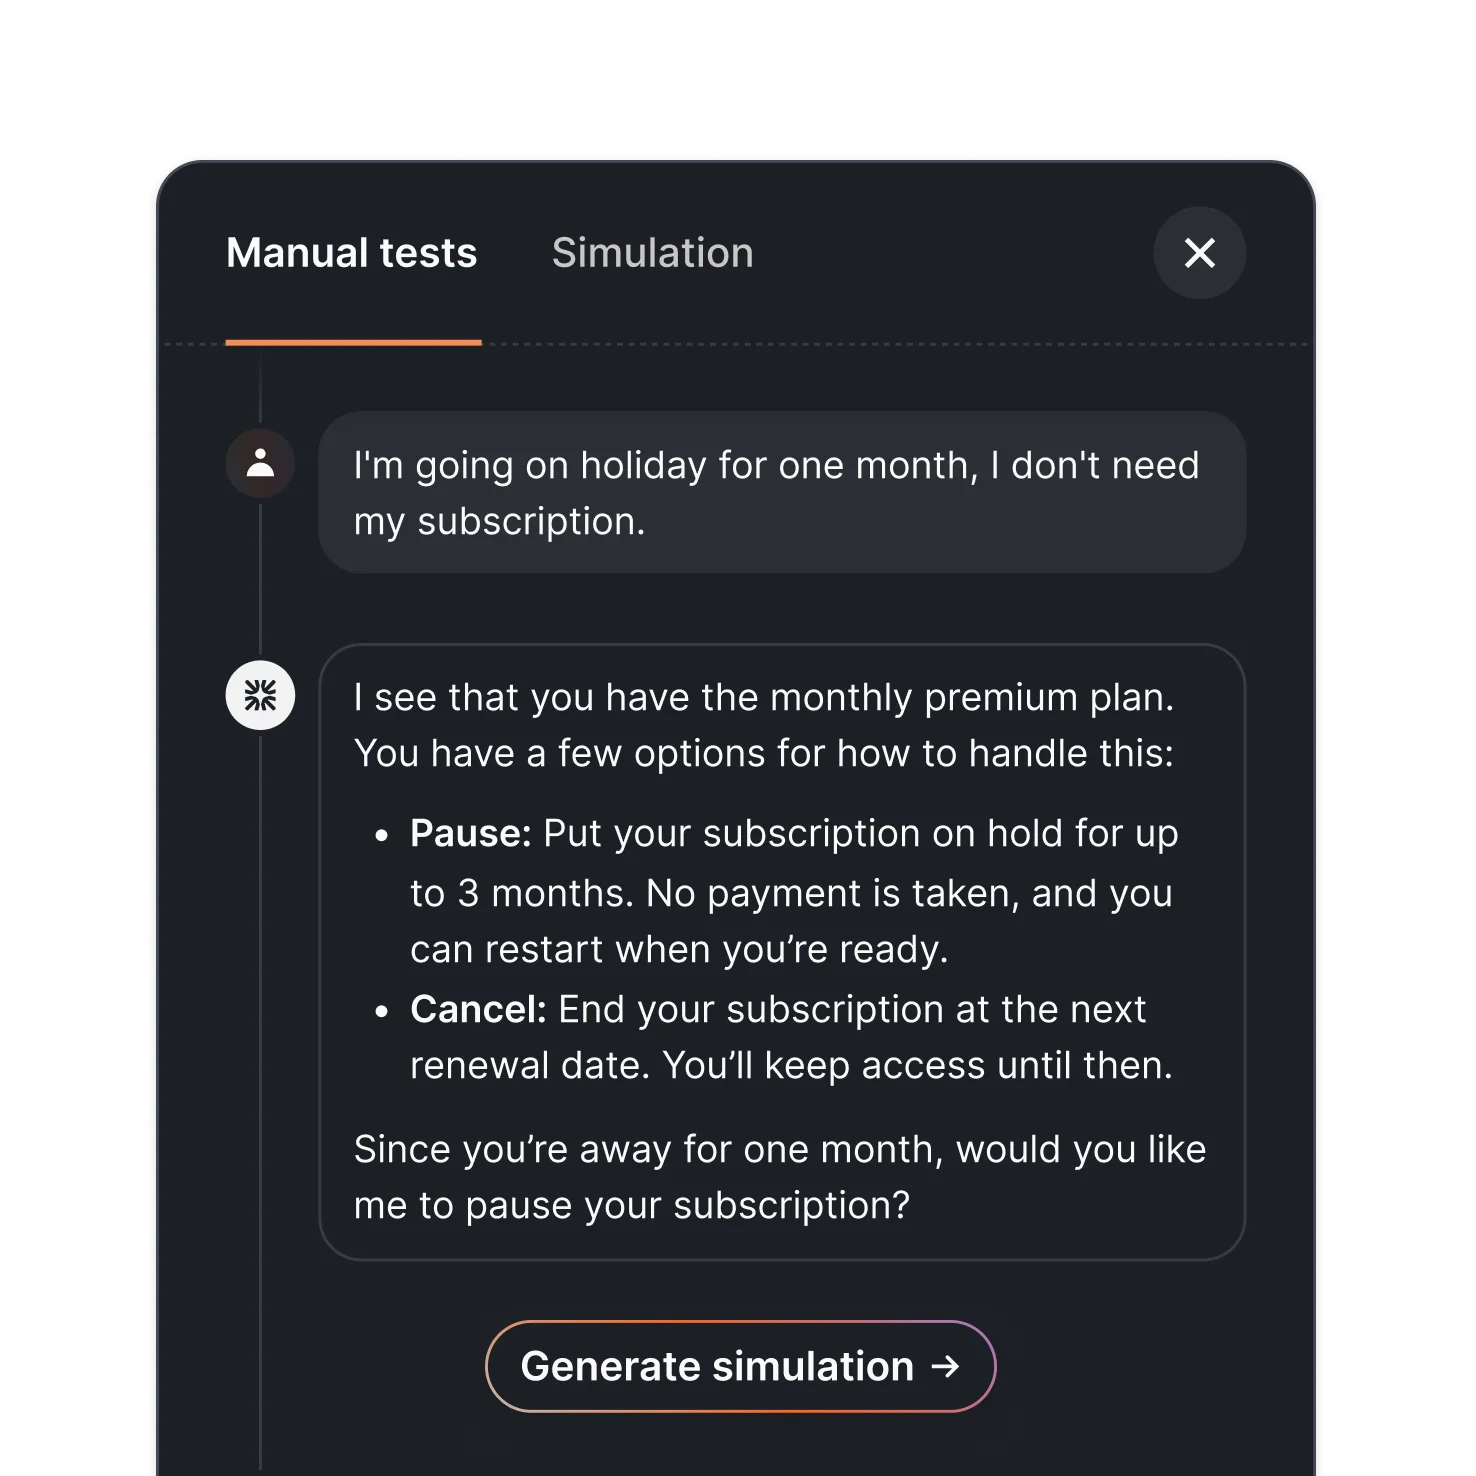Select the Manual tests tab

point(352,253)
